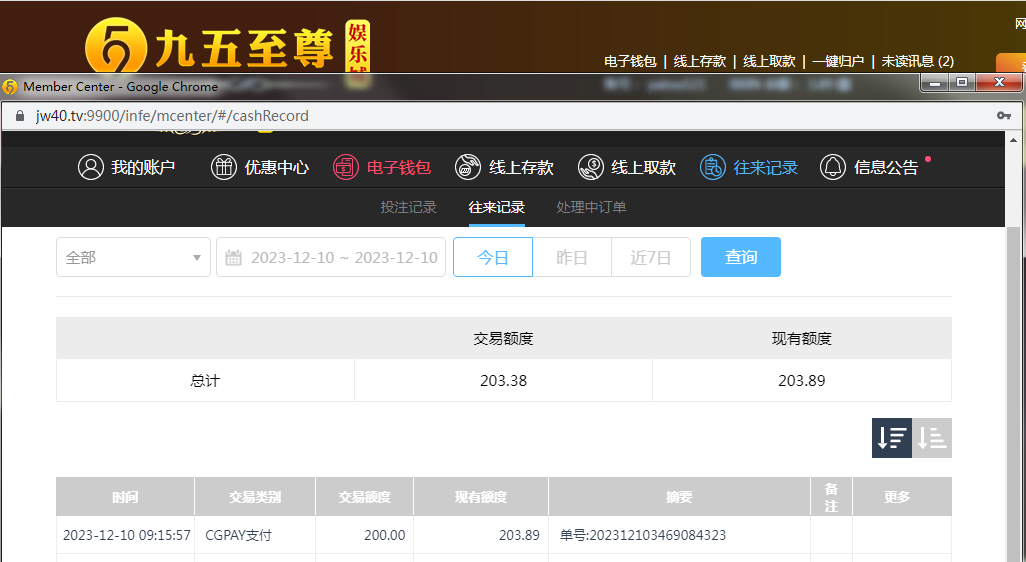Click the 203.38 total transaction amount

(503, 380)
